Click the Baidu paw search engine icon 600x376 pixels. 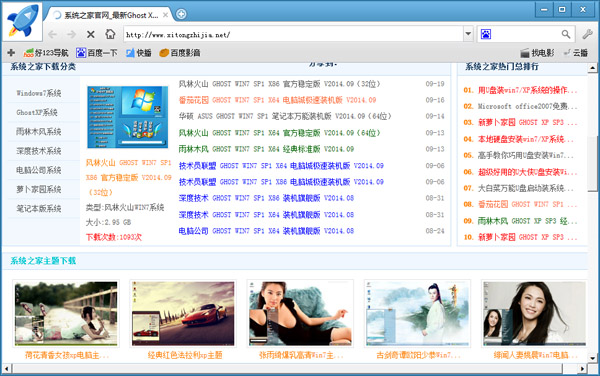tap(486, 34)
